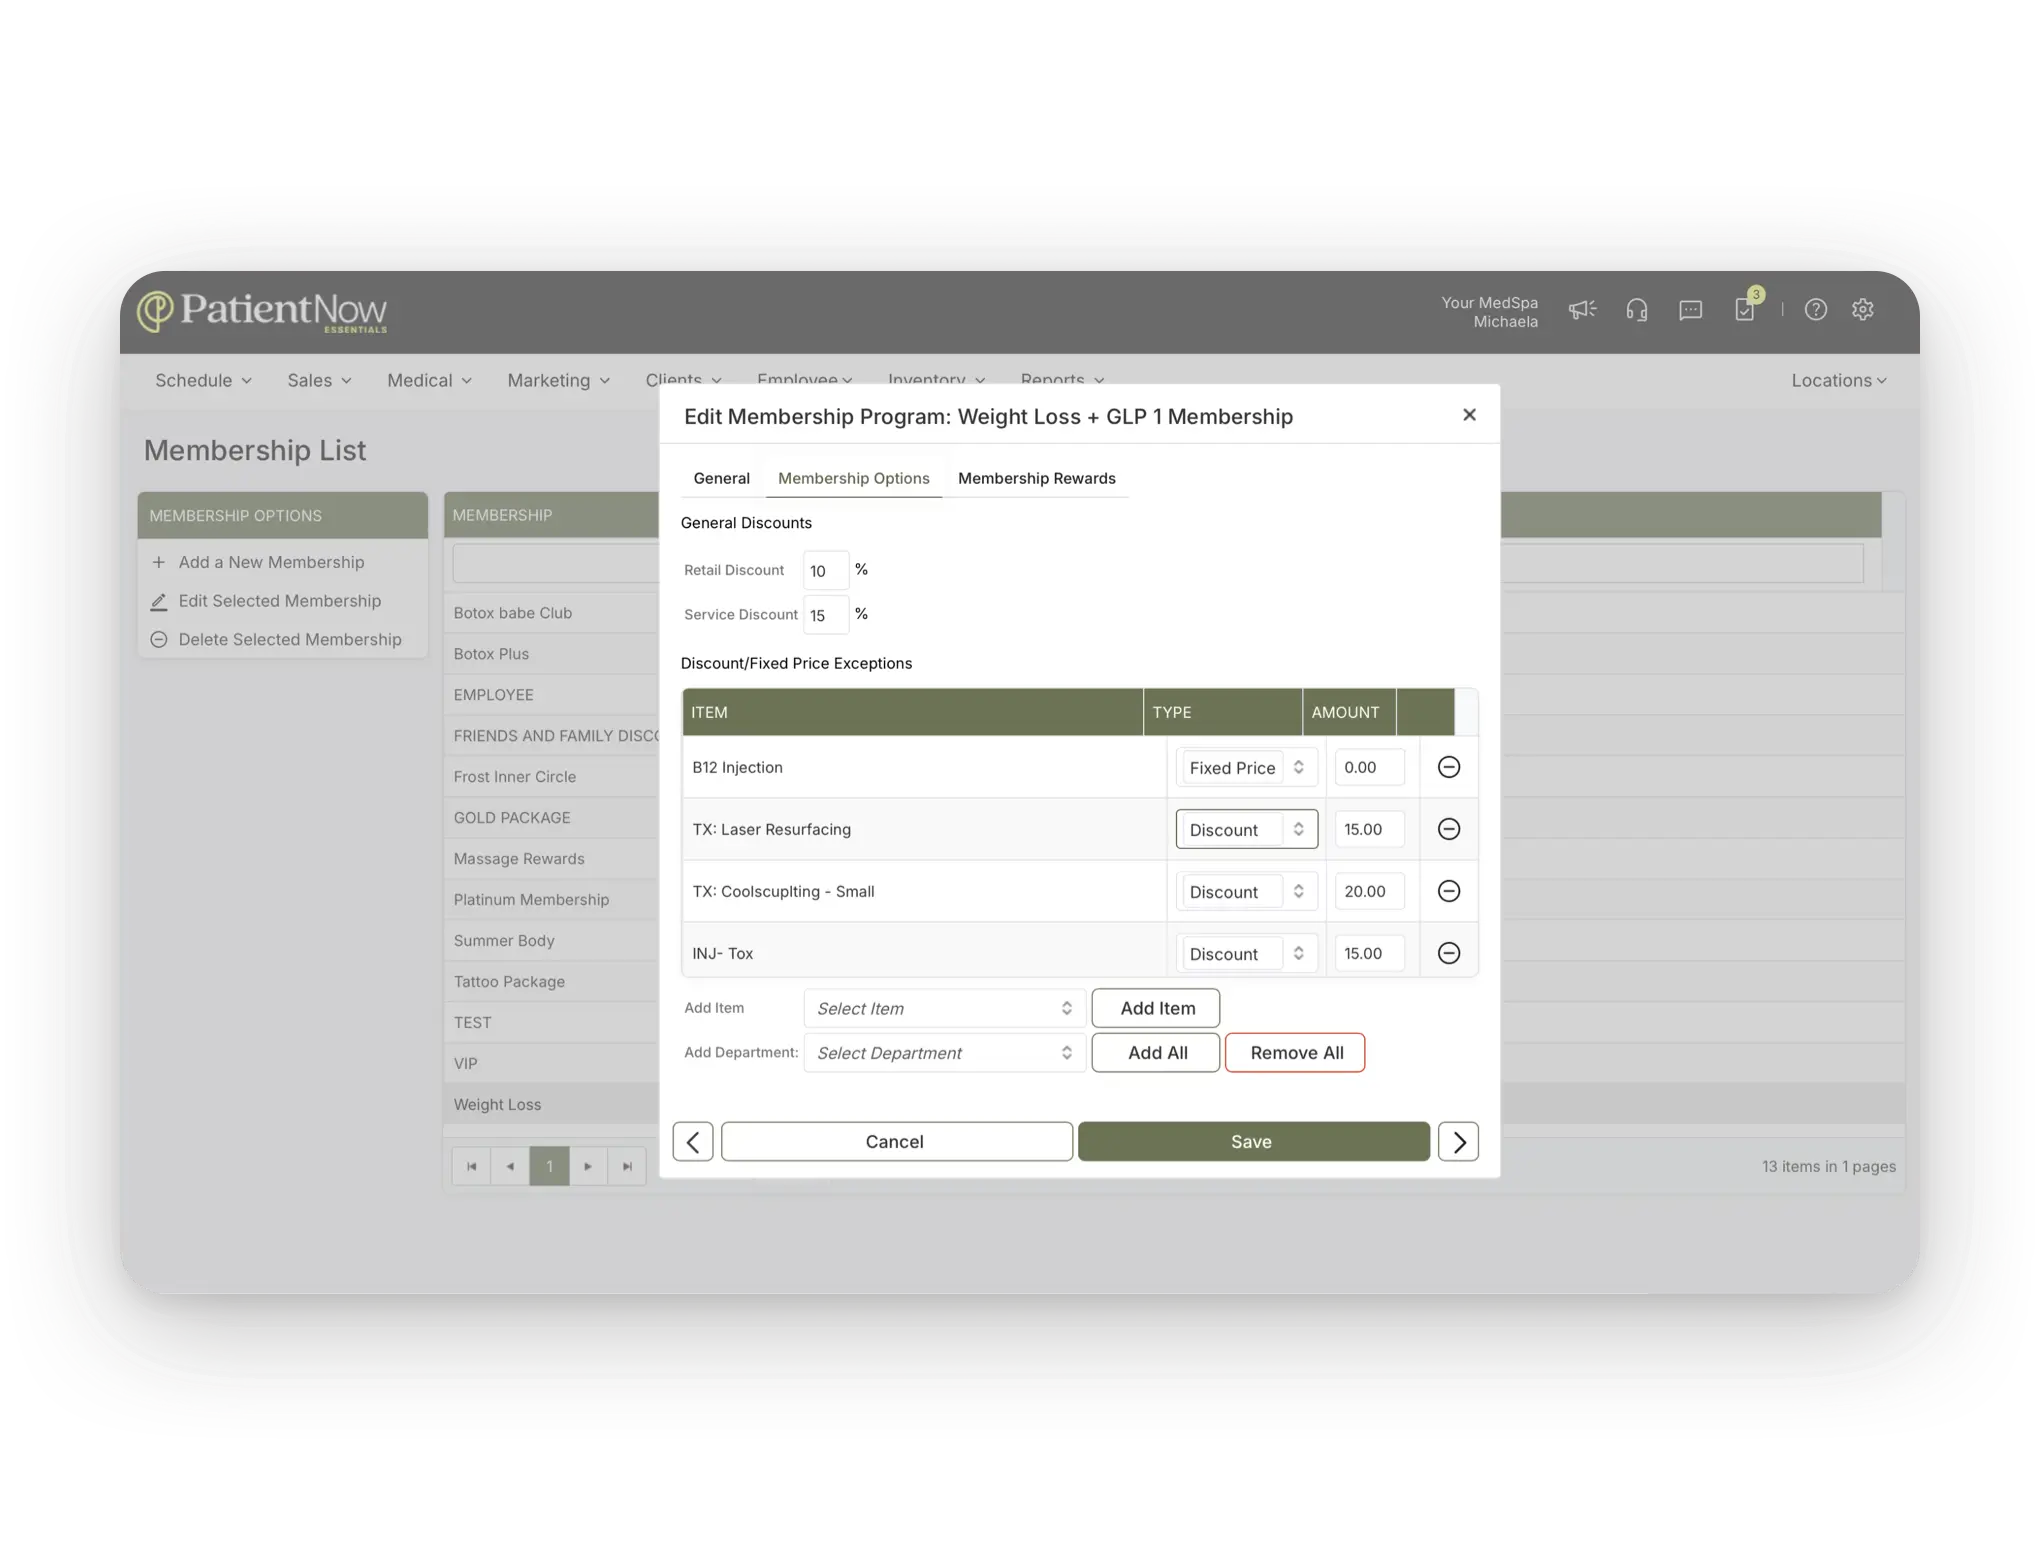Select Summer Body membership row

pos(551,941)
